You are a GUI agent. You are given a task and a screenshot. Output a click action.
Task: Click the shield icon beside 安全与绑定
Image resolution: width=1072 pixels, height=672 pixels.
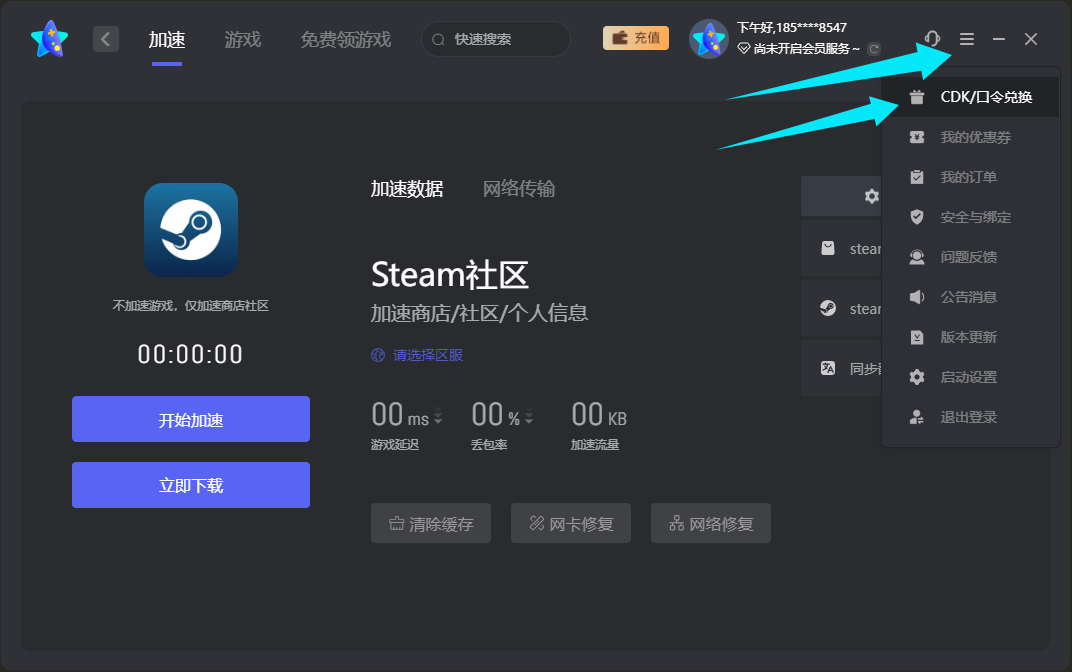[917, 217]
